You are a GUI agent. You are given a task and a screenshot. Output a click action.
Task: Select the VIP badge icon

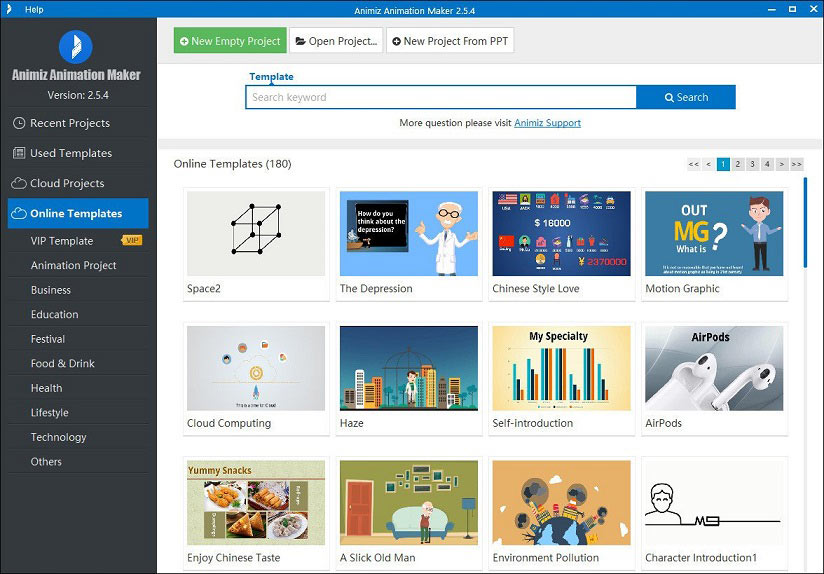(x=131, y=241)
